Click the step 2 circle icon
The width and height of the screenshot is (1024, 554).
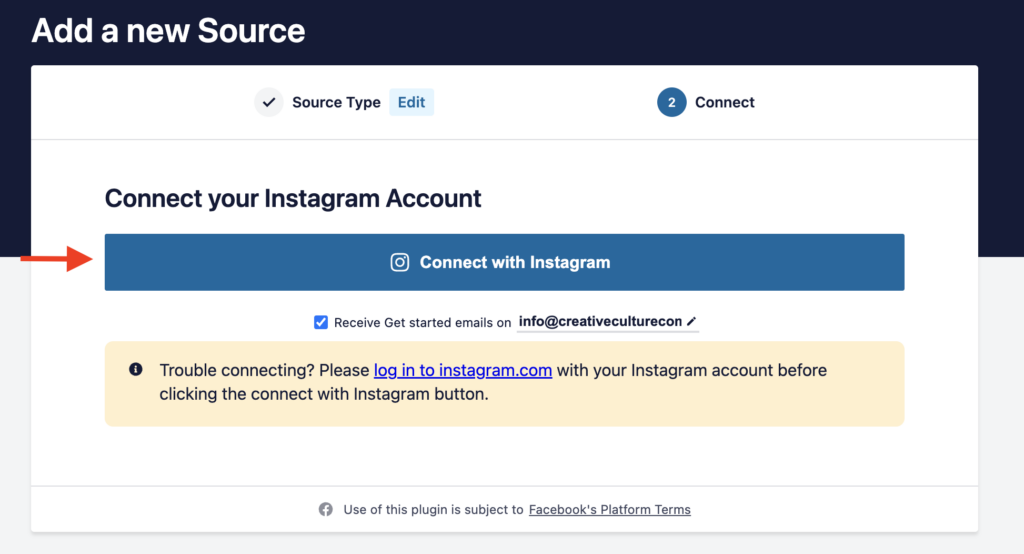(671, 102)
